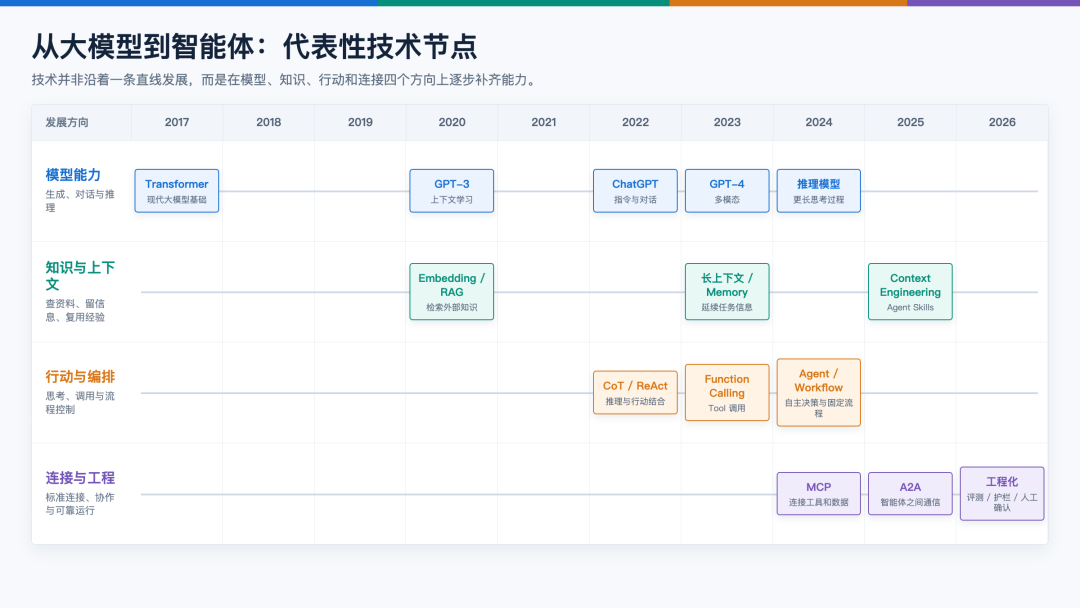This screenshot has width=1080, height=608.
Task: Select the 行动与编排 row label
Action: [x=80, y=377]
